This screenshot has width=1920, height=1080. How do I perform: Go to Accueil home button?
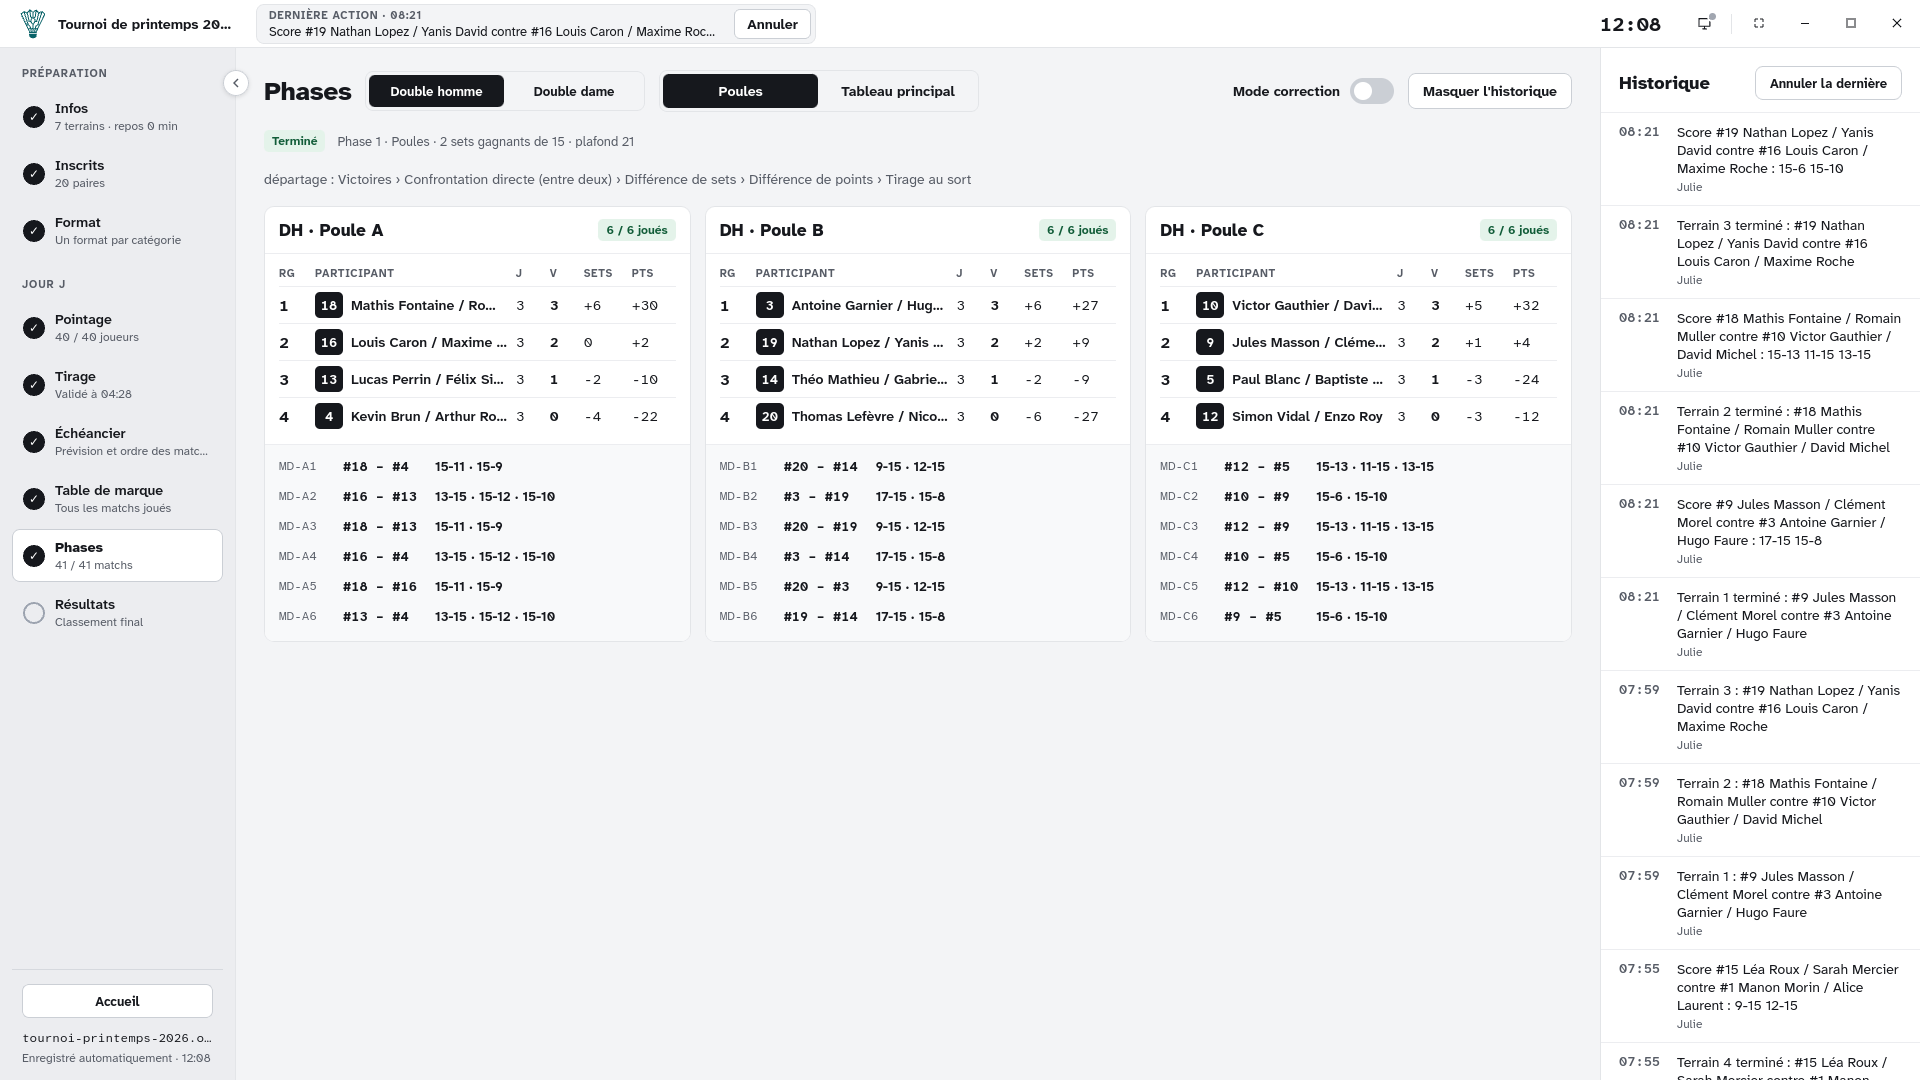[117, 1001]
